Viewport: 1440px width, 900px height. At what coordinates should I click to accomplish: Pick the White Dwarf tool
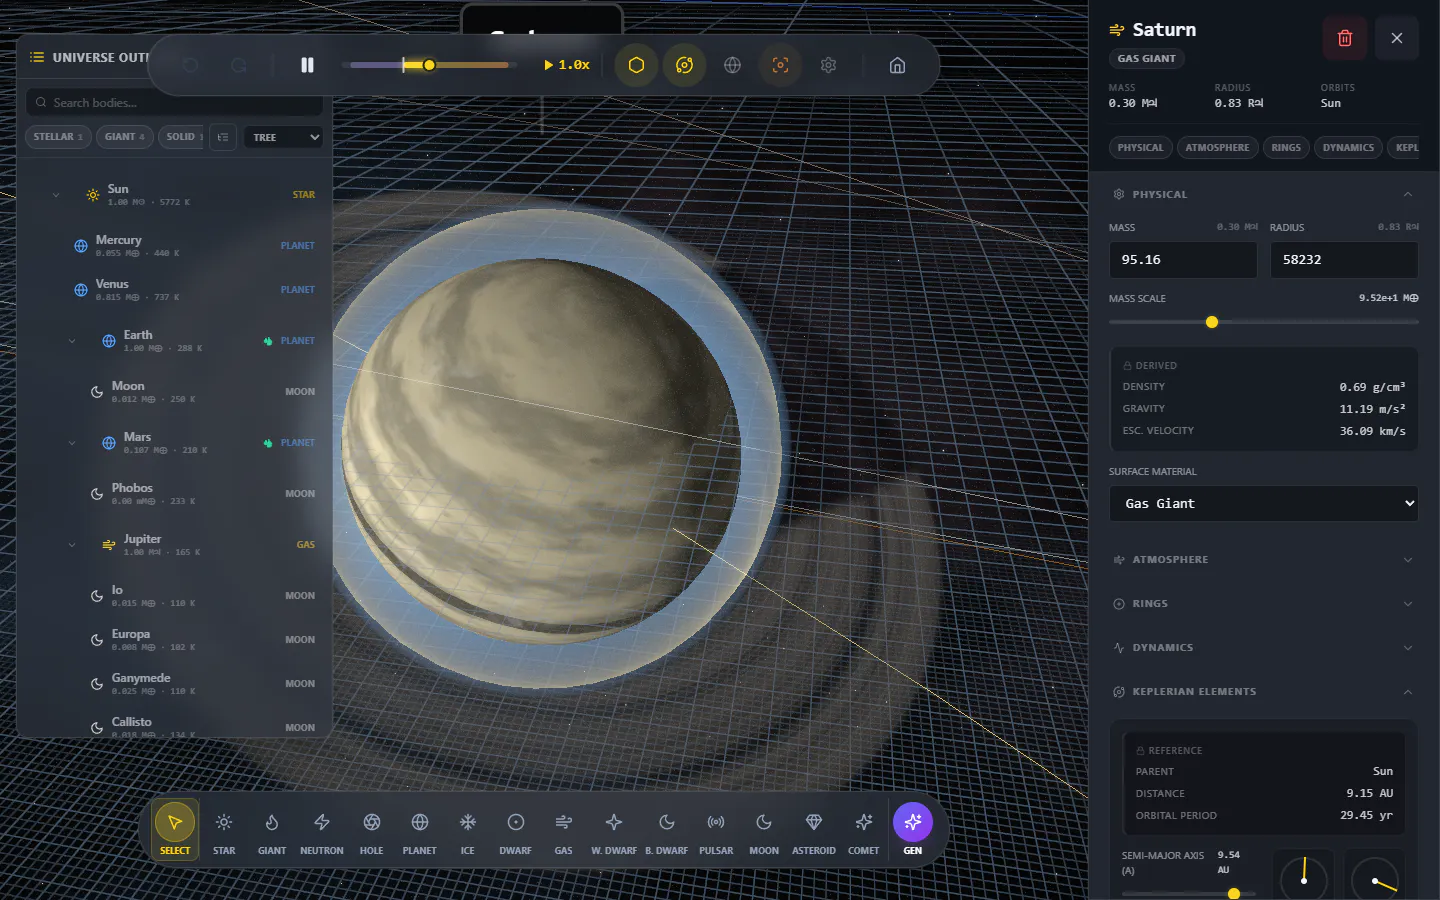tap(614, 832)
